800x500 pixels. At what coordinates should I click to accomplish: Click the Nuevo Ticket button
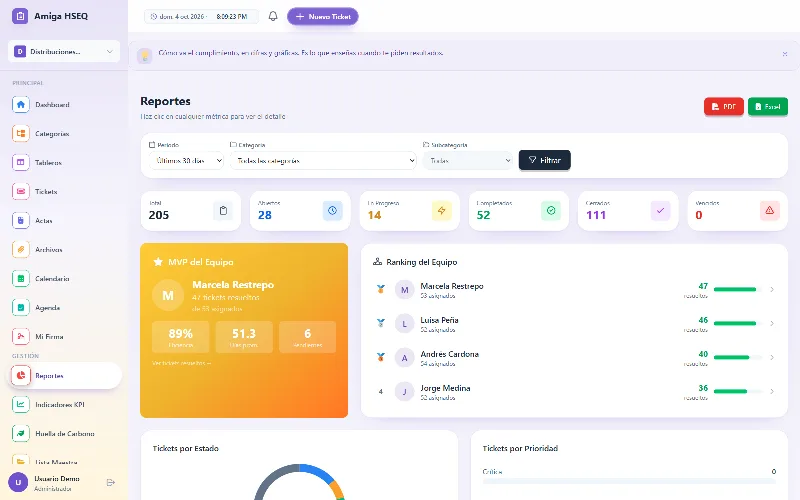coord(322,16)
